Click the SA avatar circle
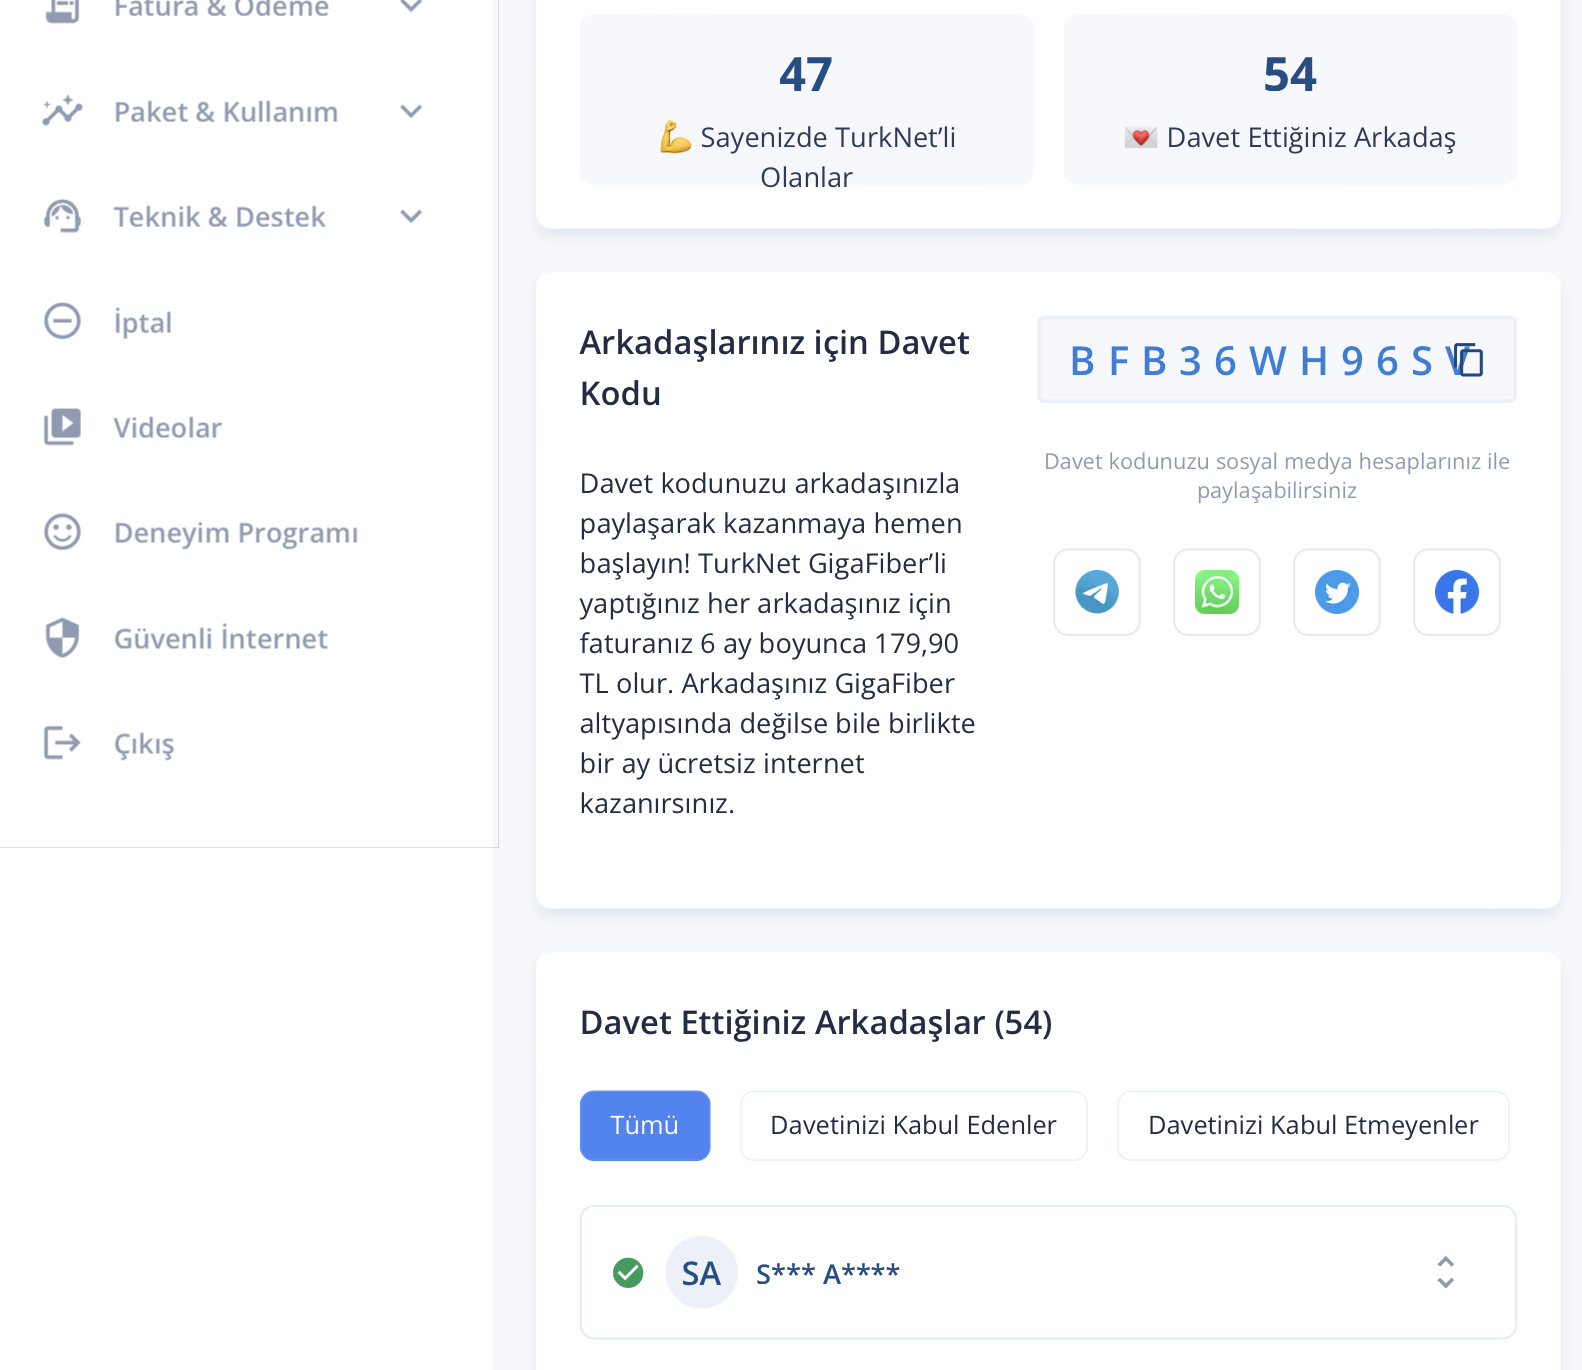 coord(701,1272)
